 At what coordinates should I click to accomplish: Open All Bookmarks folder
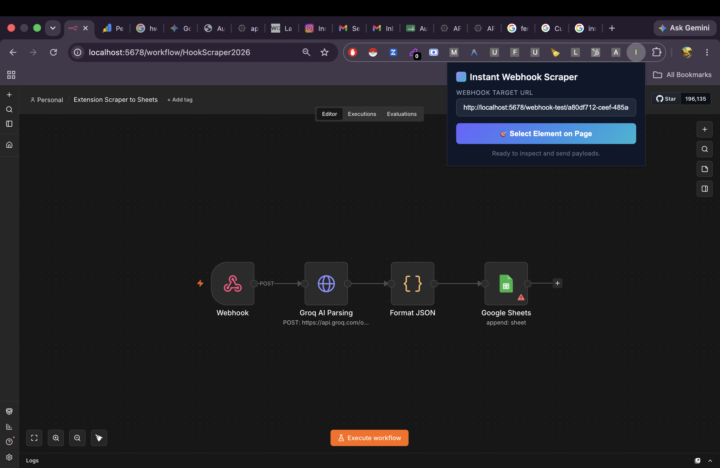coord(682,74)
